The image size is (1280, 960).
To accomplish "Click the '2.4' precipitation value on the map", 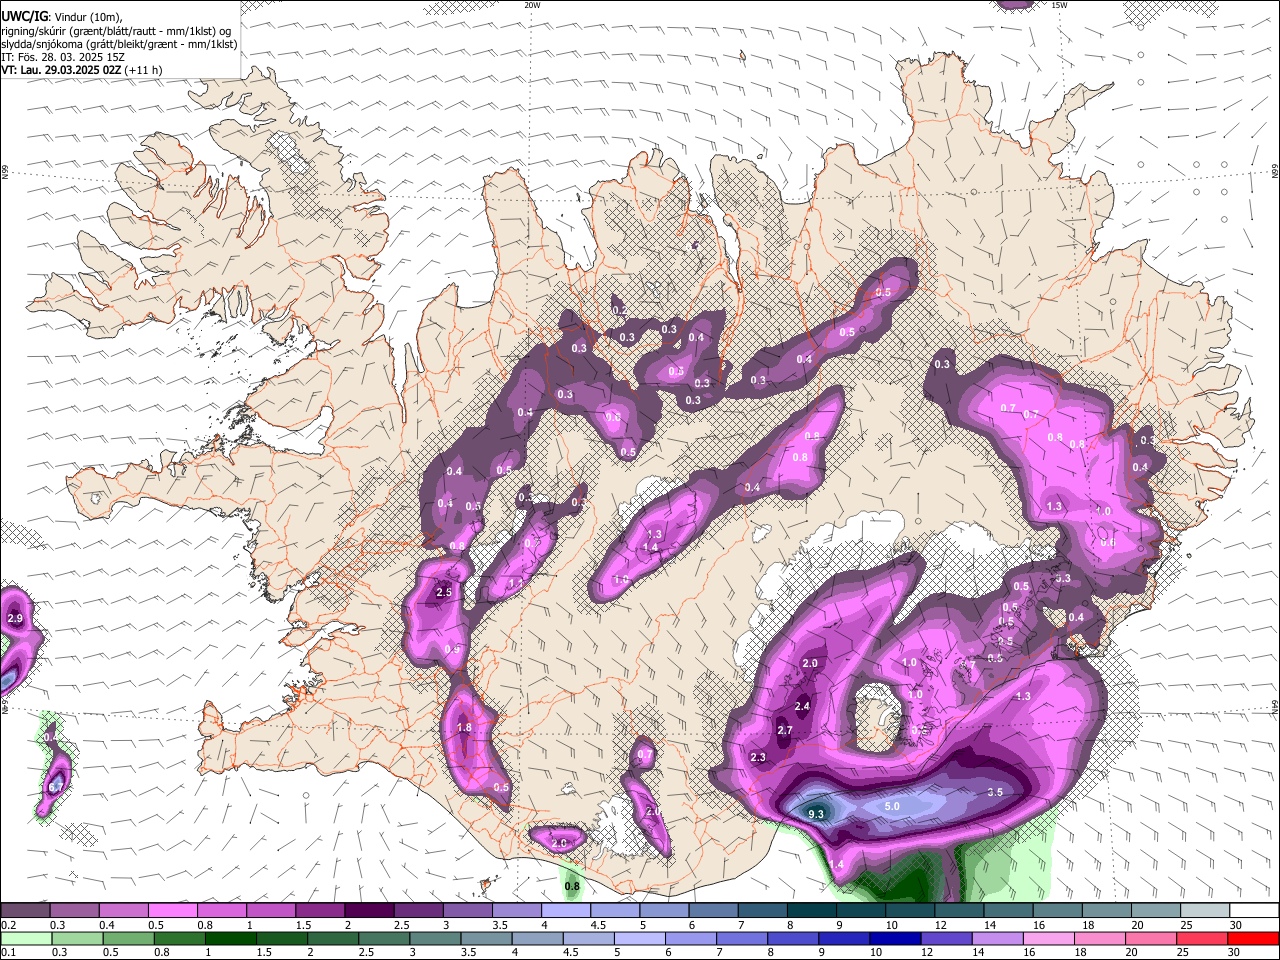I will tap(802, 706).
